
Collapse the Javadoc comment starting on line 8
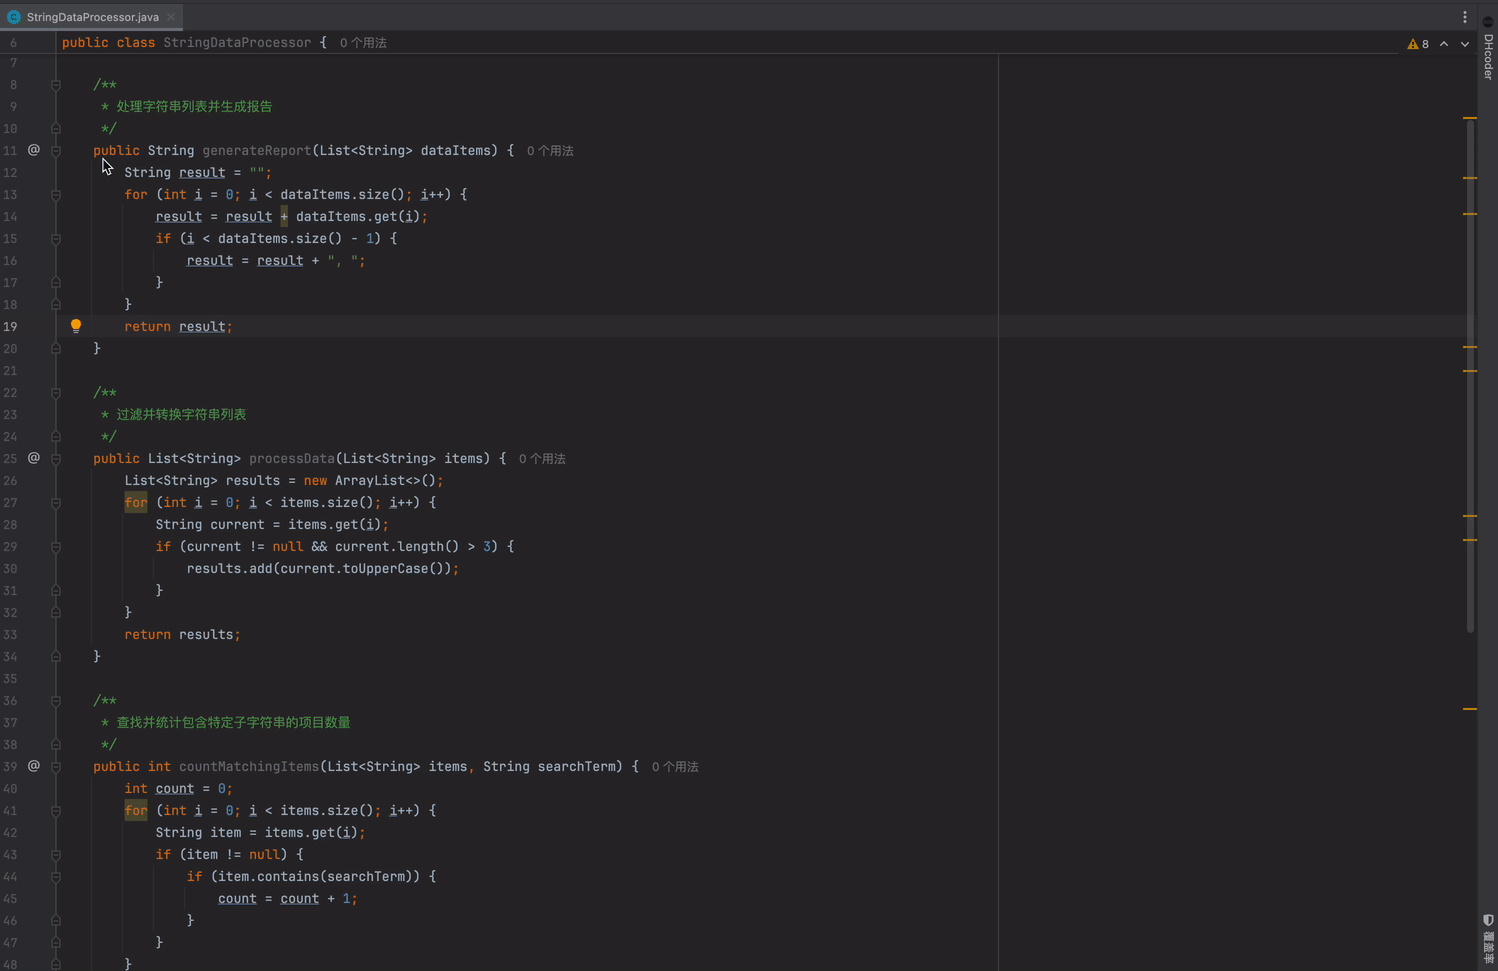[56, 85]
